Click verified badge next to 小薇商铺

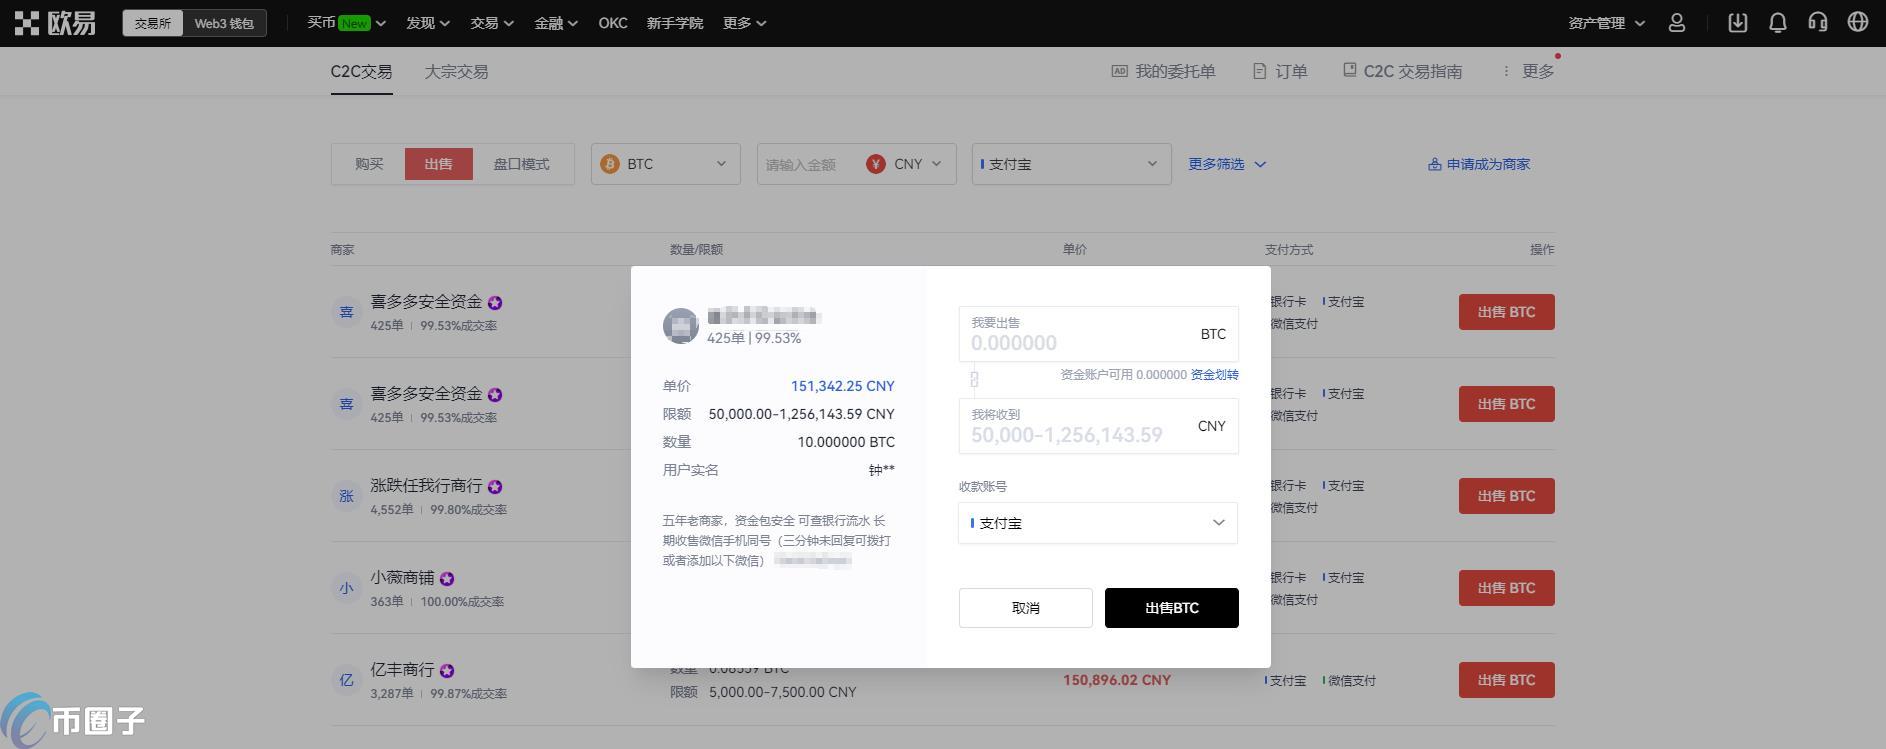pos(447,579)
